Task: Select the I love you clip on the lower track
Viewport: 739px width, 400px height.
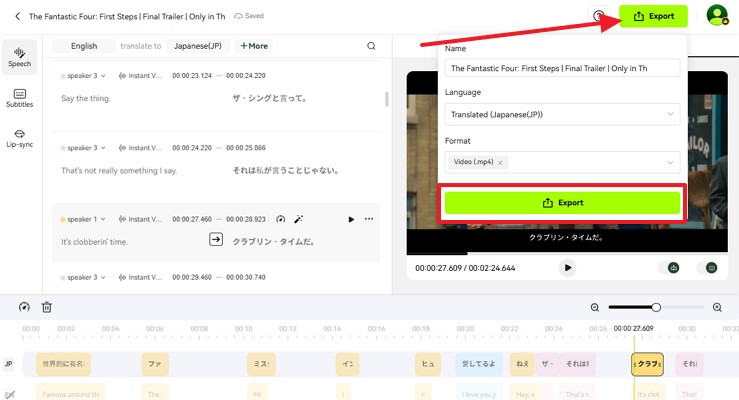Action: pyautogui.click(x=478, y=394)
